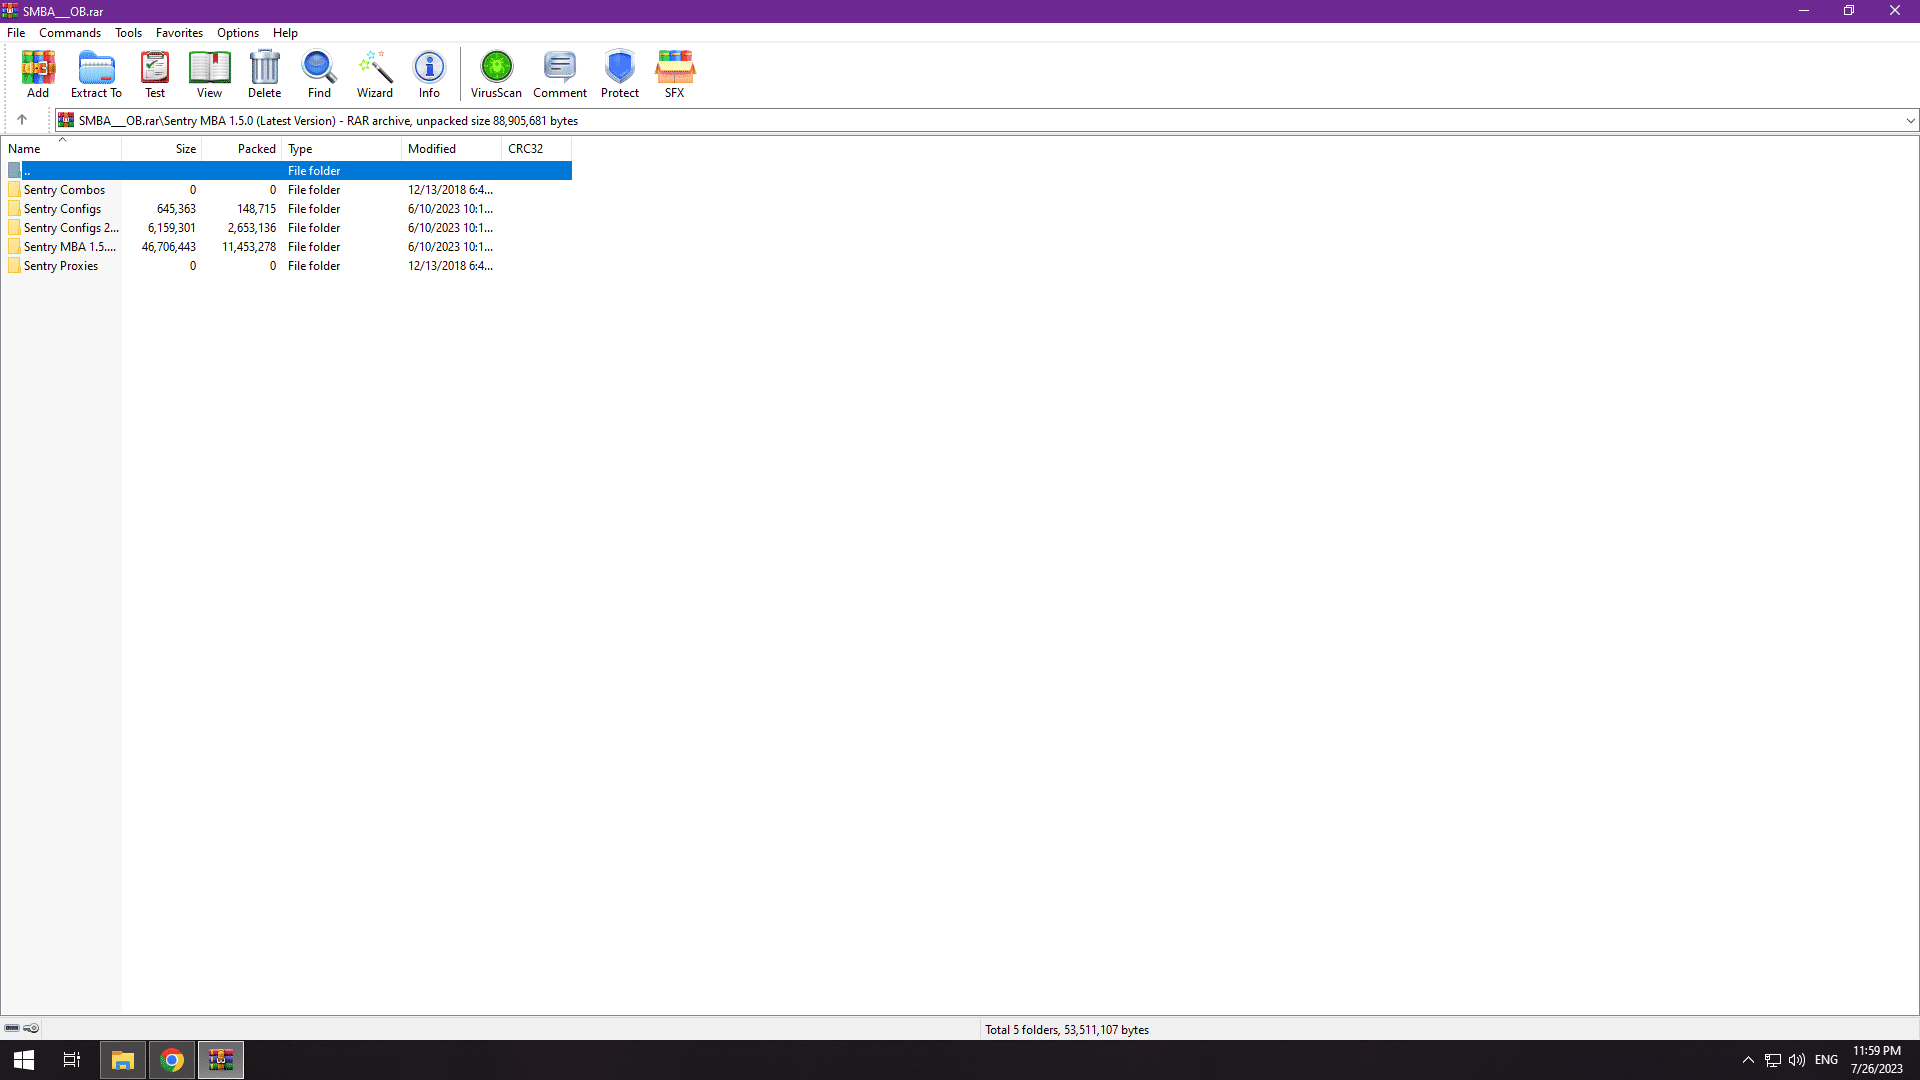
Task: Run the VirusScan toolbar icon
Action: [x=496, y=74]
